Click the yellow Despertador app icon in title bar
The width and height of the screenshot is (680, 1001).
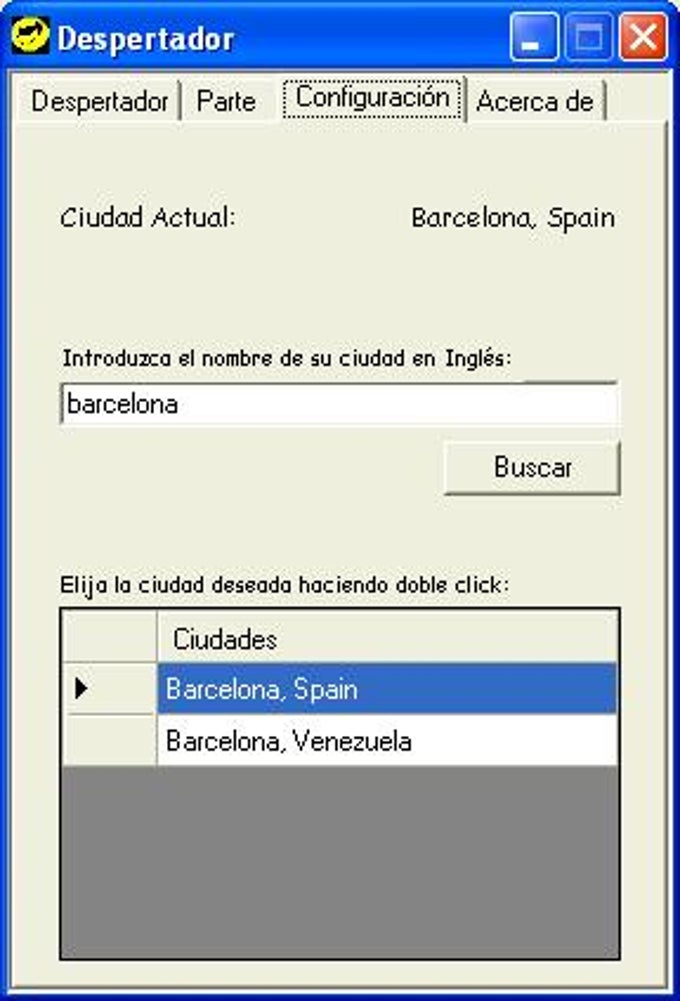coord(29,36)
